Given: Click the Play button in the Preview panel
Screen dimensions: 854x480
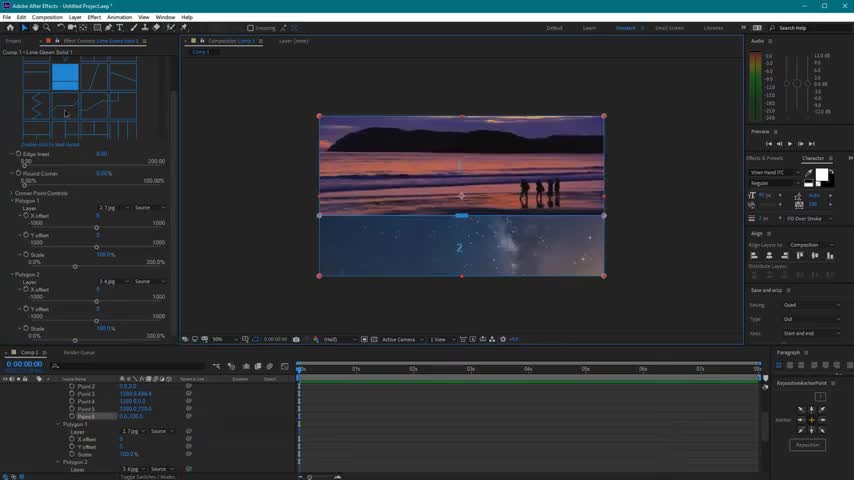Looking at the screenshot, I should point(790,144).
